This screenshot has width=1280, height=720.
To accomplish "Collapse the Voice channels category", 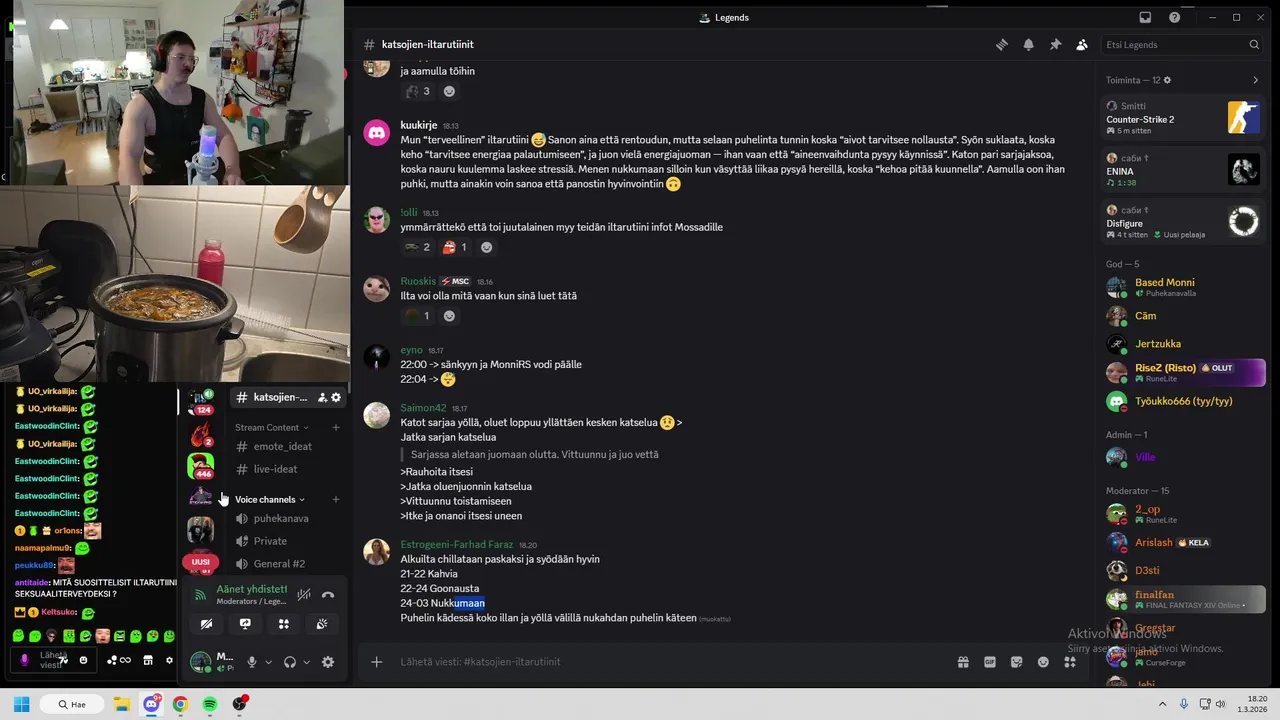I will [270, 499].
